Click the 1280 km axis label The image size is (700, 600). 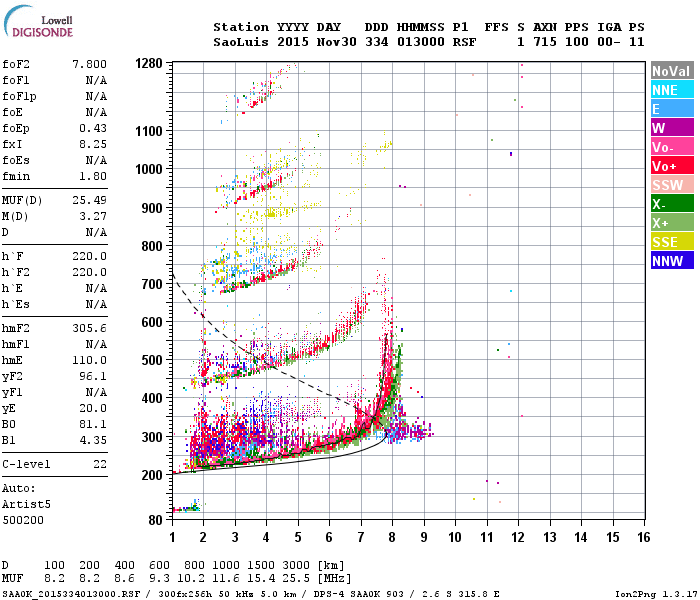(149, 63)
